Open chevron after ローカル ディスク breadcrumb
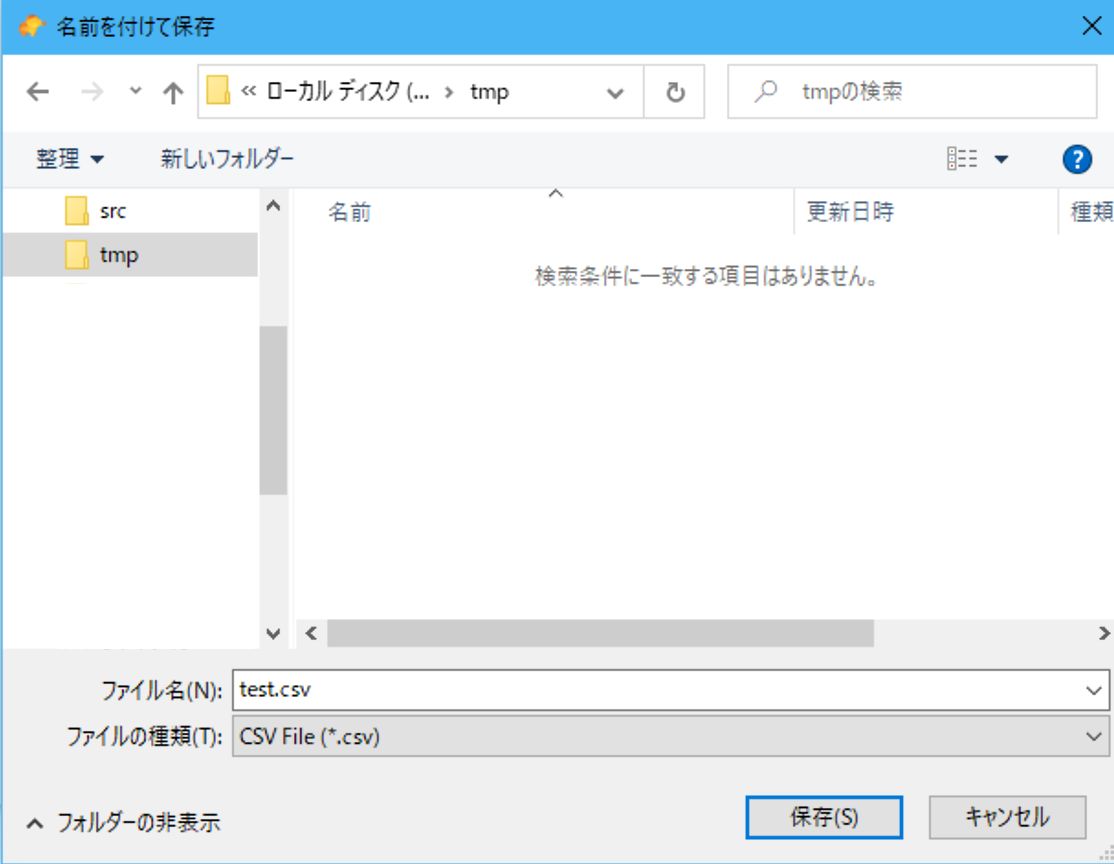This screenshot has width=1114, height=864. tap(449, 92)
